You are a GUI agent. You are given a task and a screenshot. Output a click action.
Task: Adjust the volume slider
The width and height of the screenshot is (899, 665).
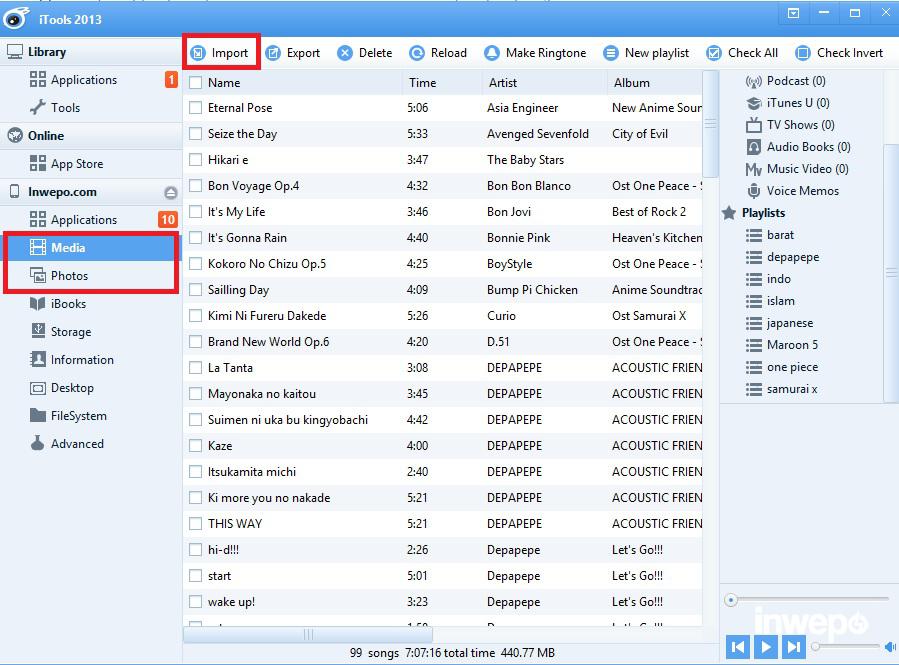coord(847,647)
